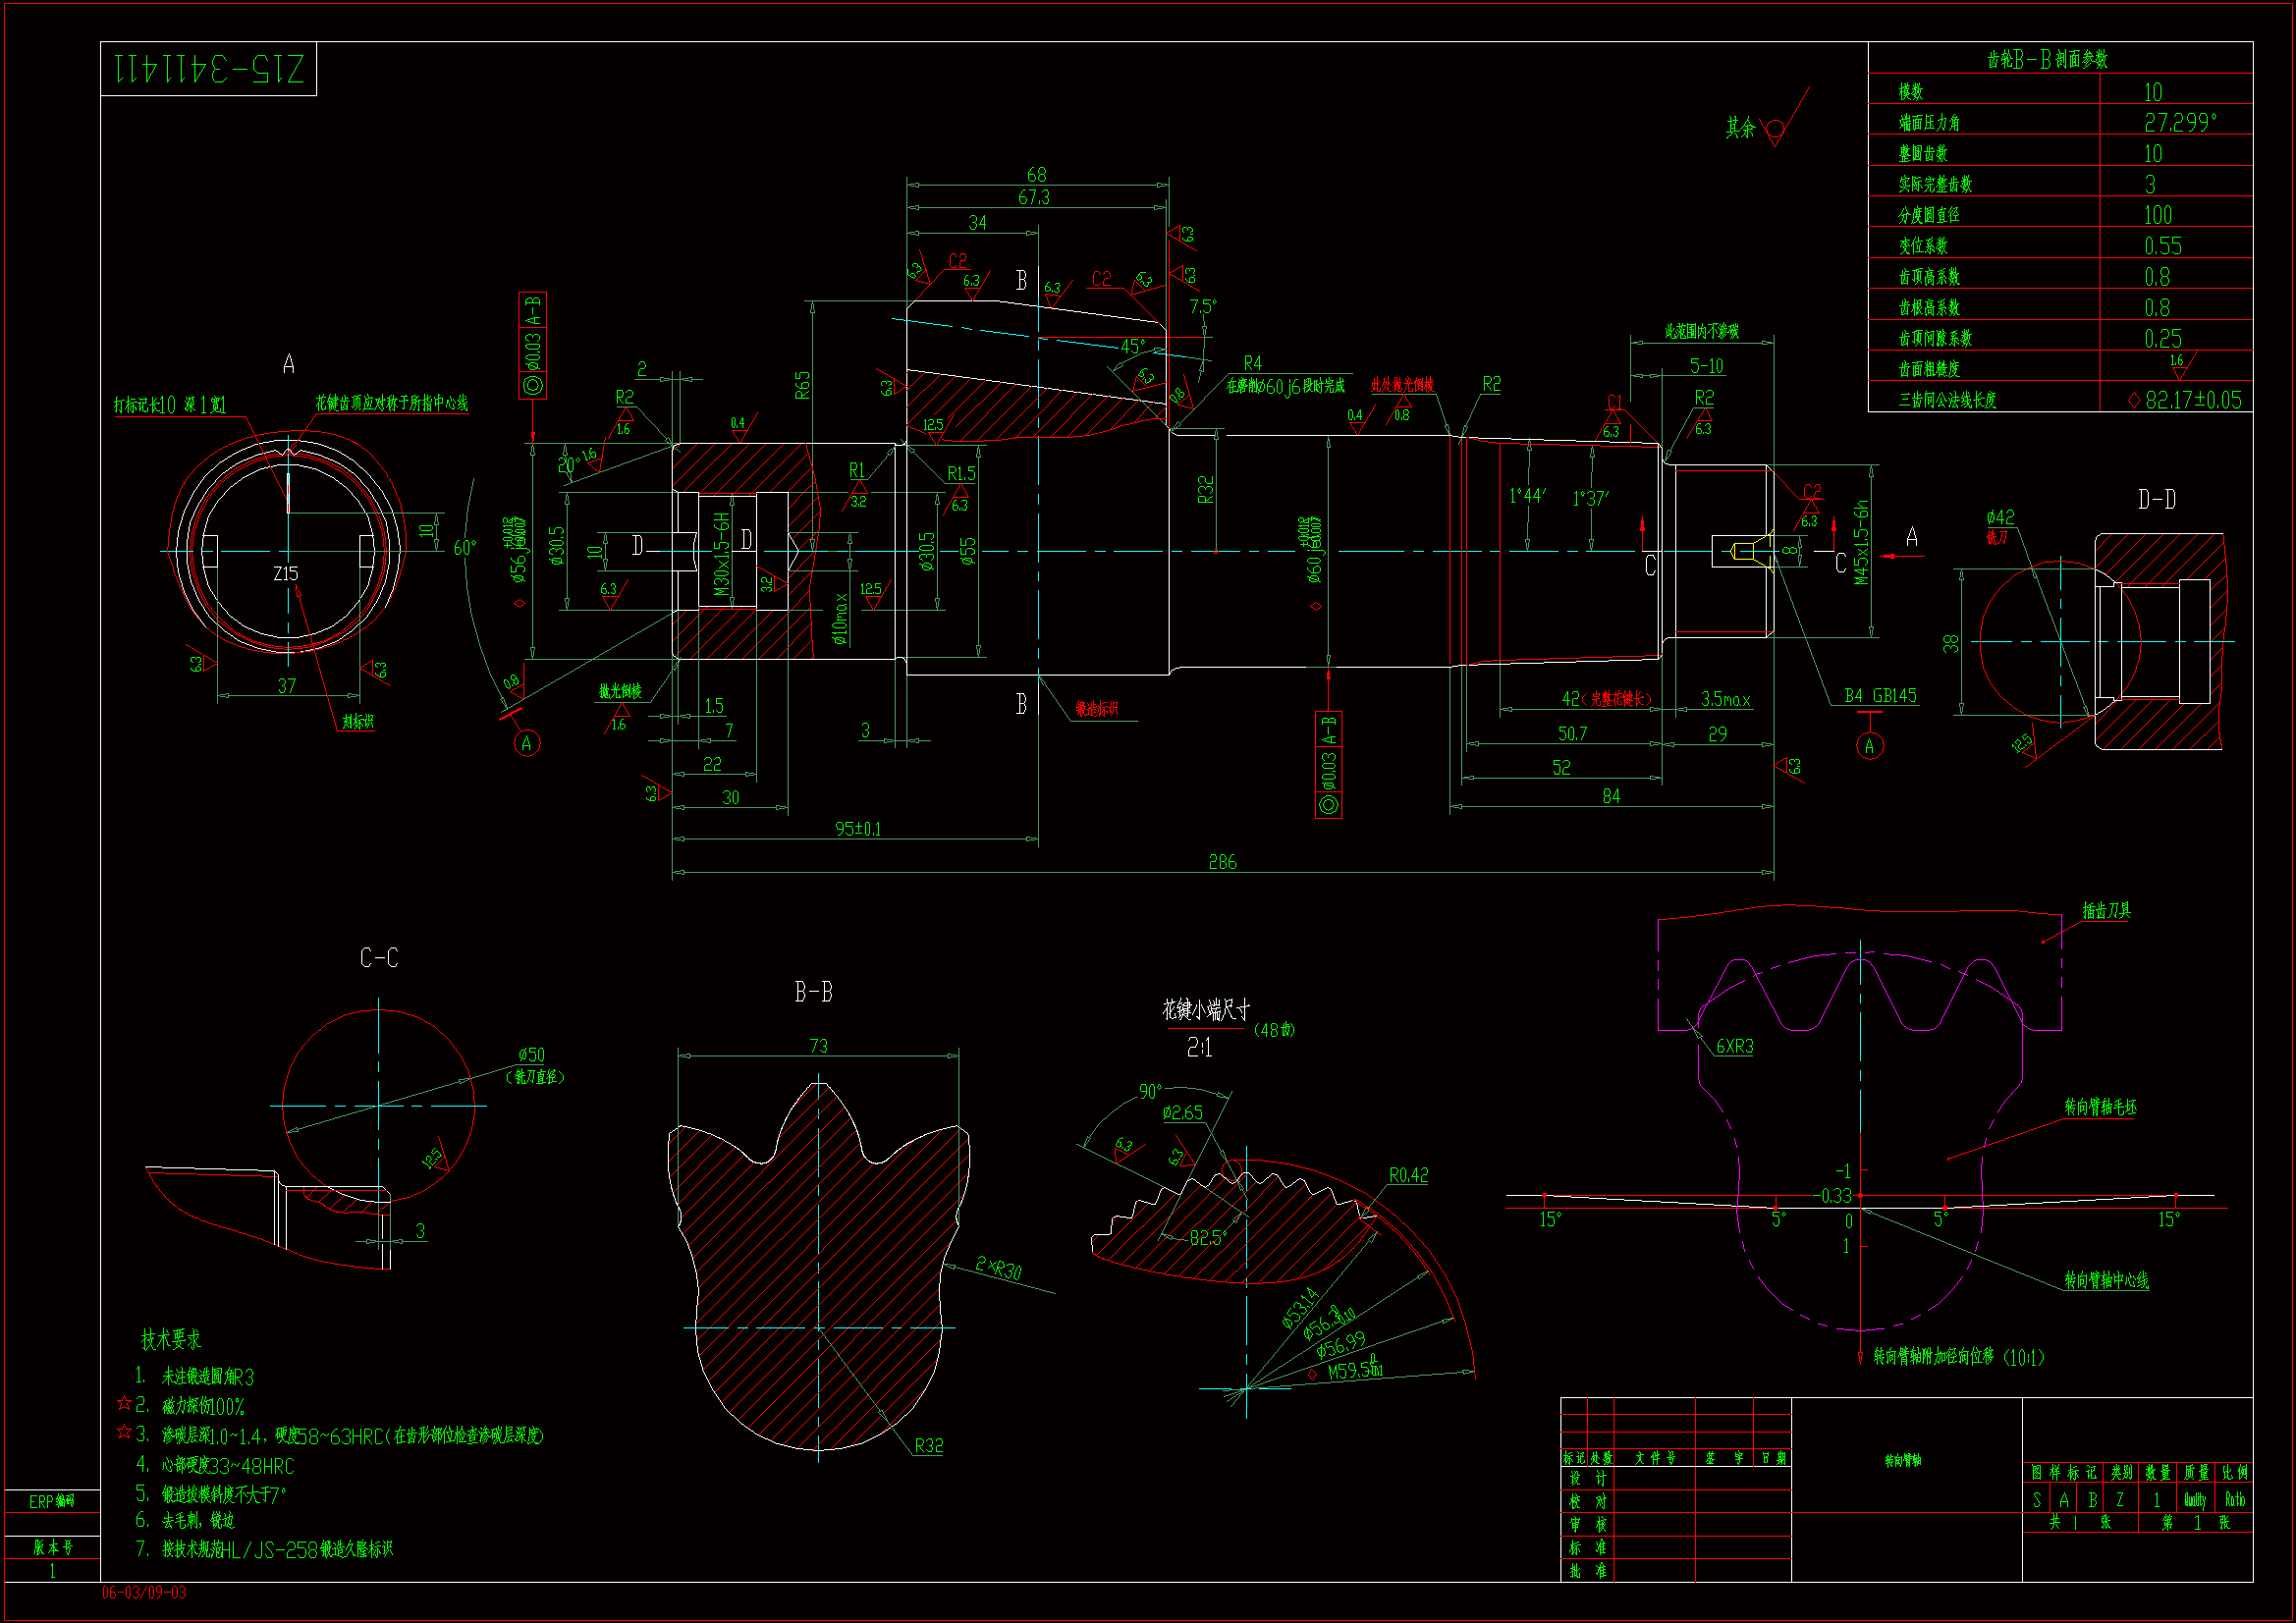Click the 95±0.1 dimension text
The image size is (2296, 1623).
857,829
